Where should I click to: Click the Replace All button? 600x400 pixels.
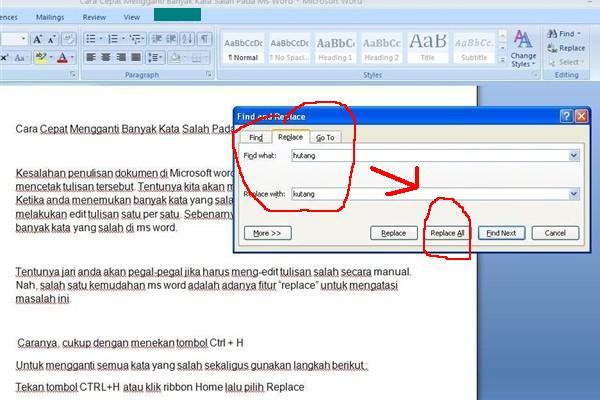(x=447, y=233)
